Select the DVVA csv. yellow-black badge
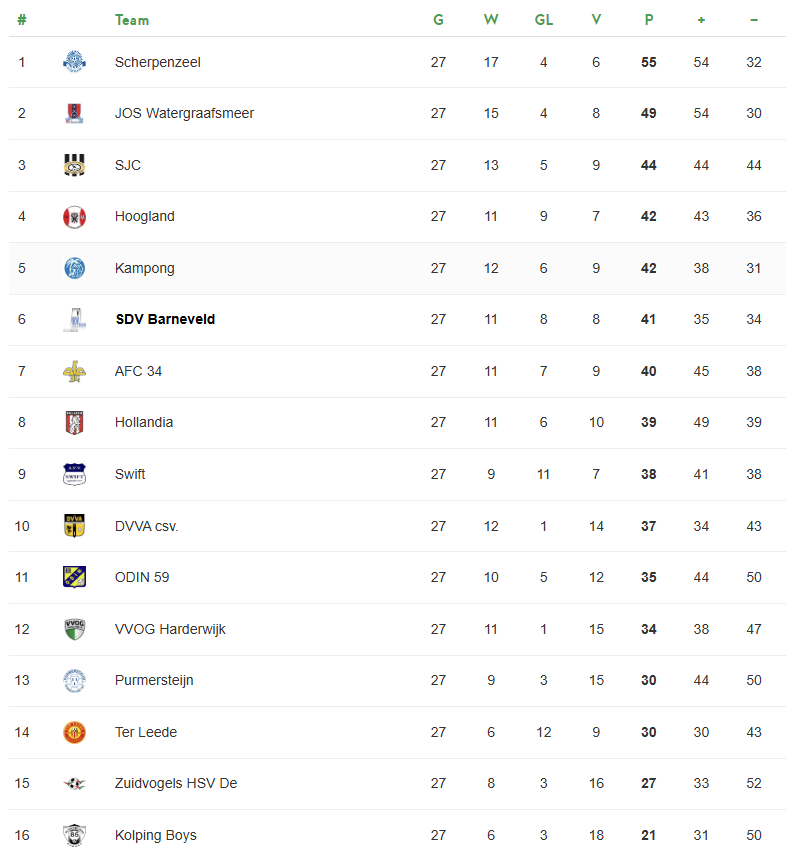This screenshot has width=786, height=861. [74, 525]
